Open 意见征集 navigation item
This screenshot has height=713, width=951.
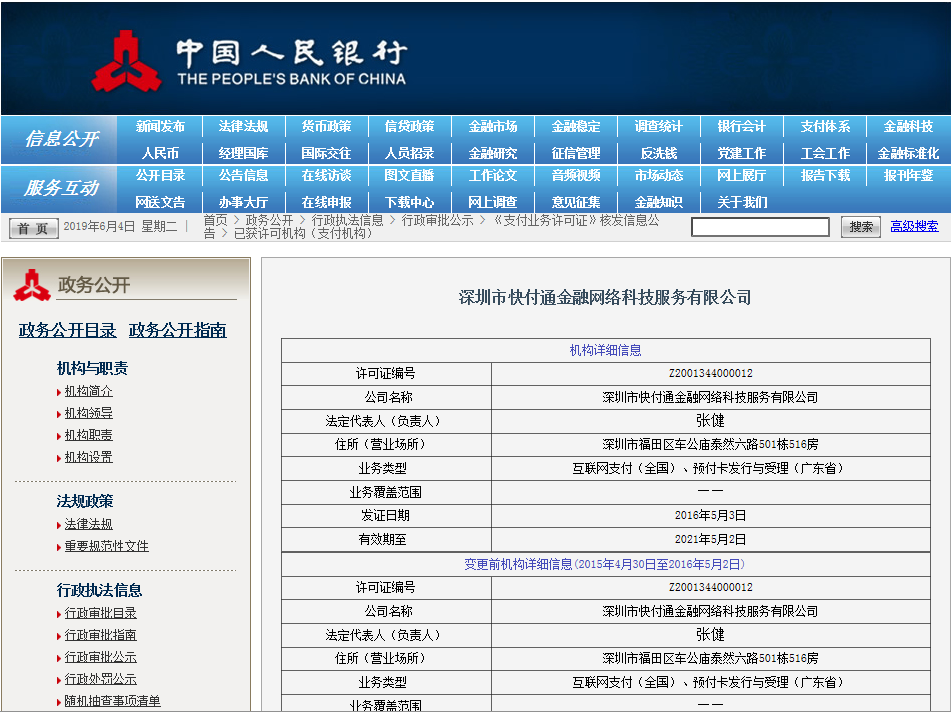coord(576,203)
